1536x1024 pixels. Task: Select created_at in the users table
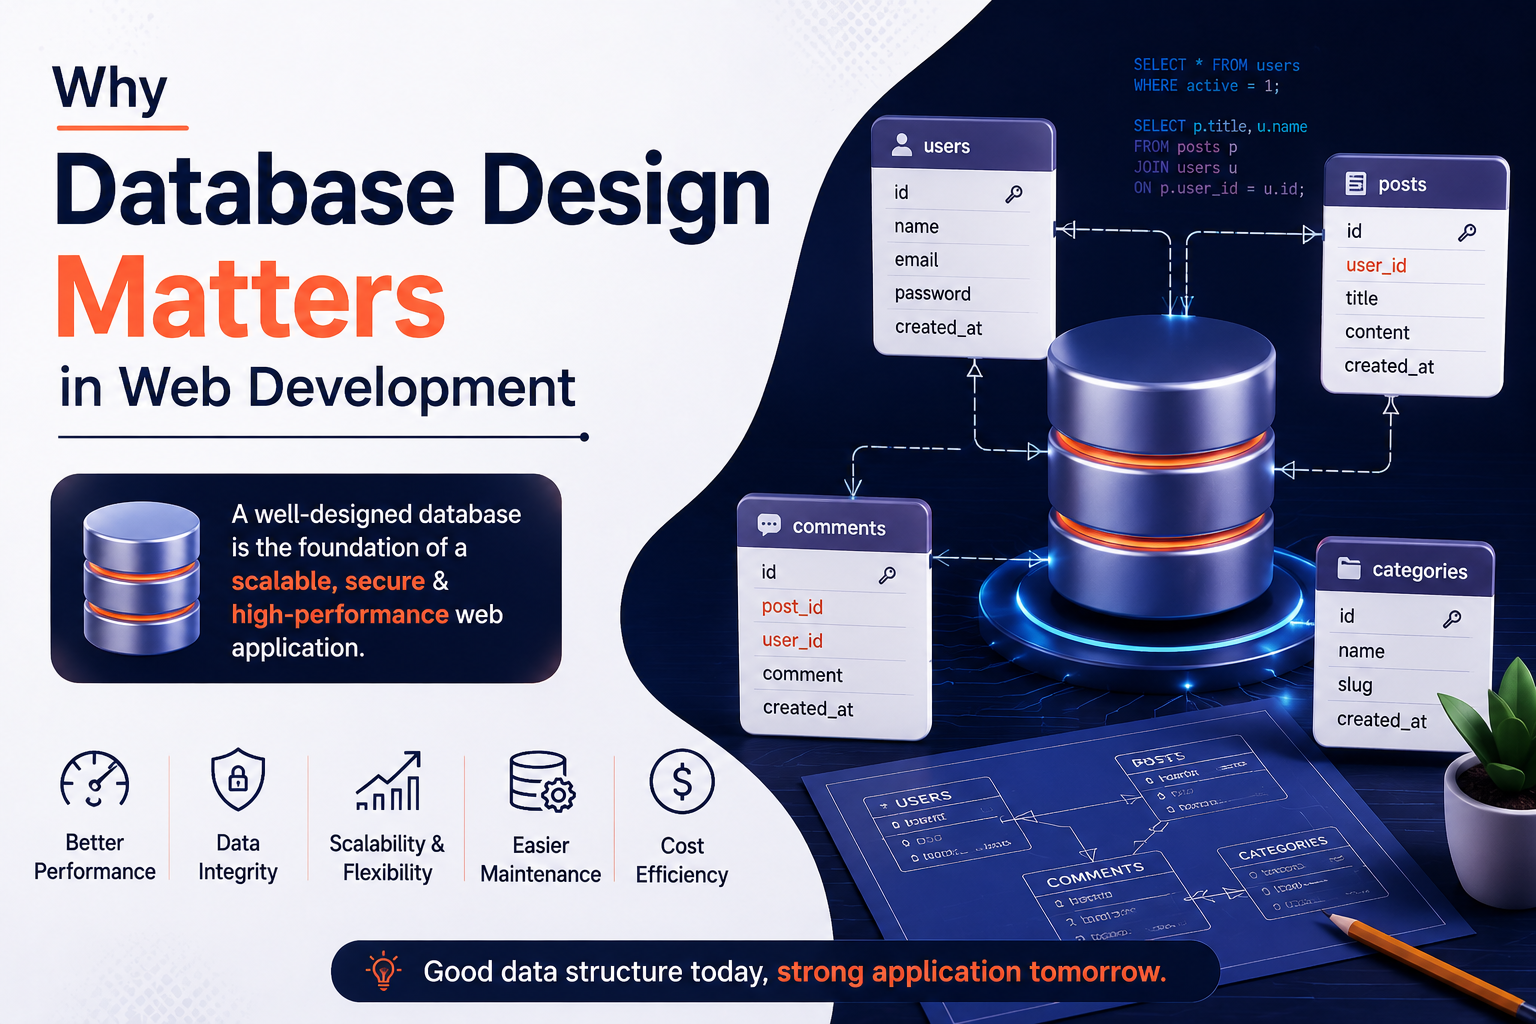click(962, 328)
